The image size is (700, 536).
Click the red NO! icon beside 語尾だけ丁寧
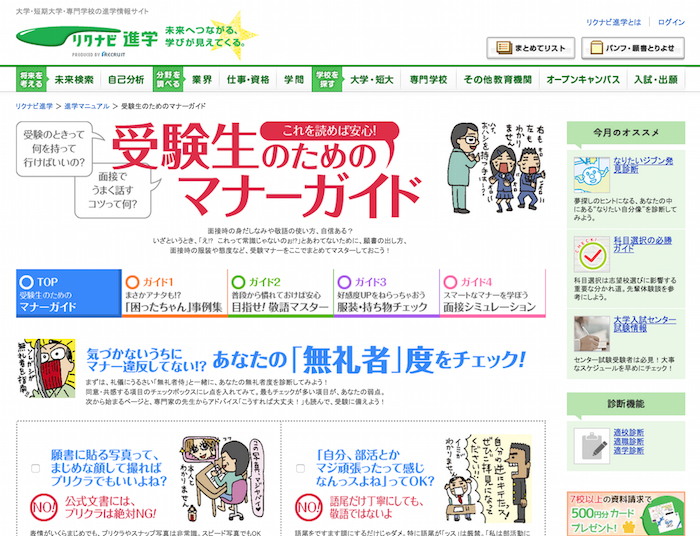click(309, 507)
